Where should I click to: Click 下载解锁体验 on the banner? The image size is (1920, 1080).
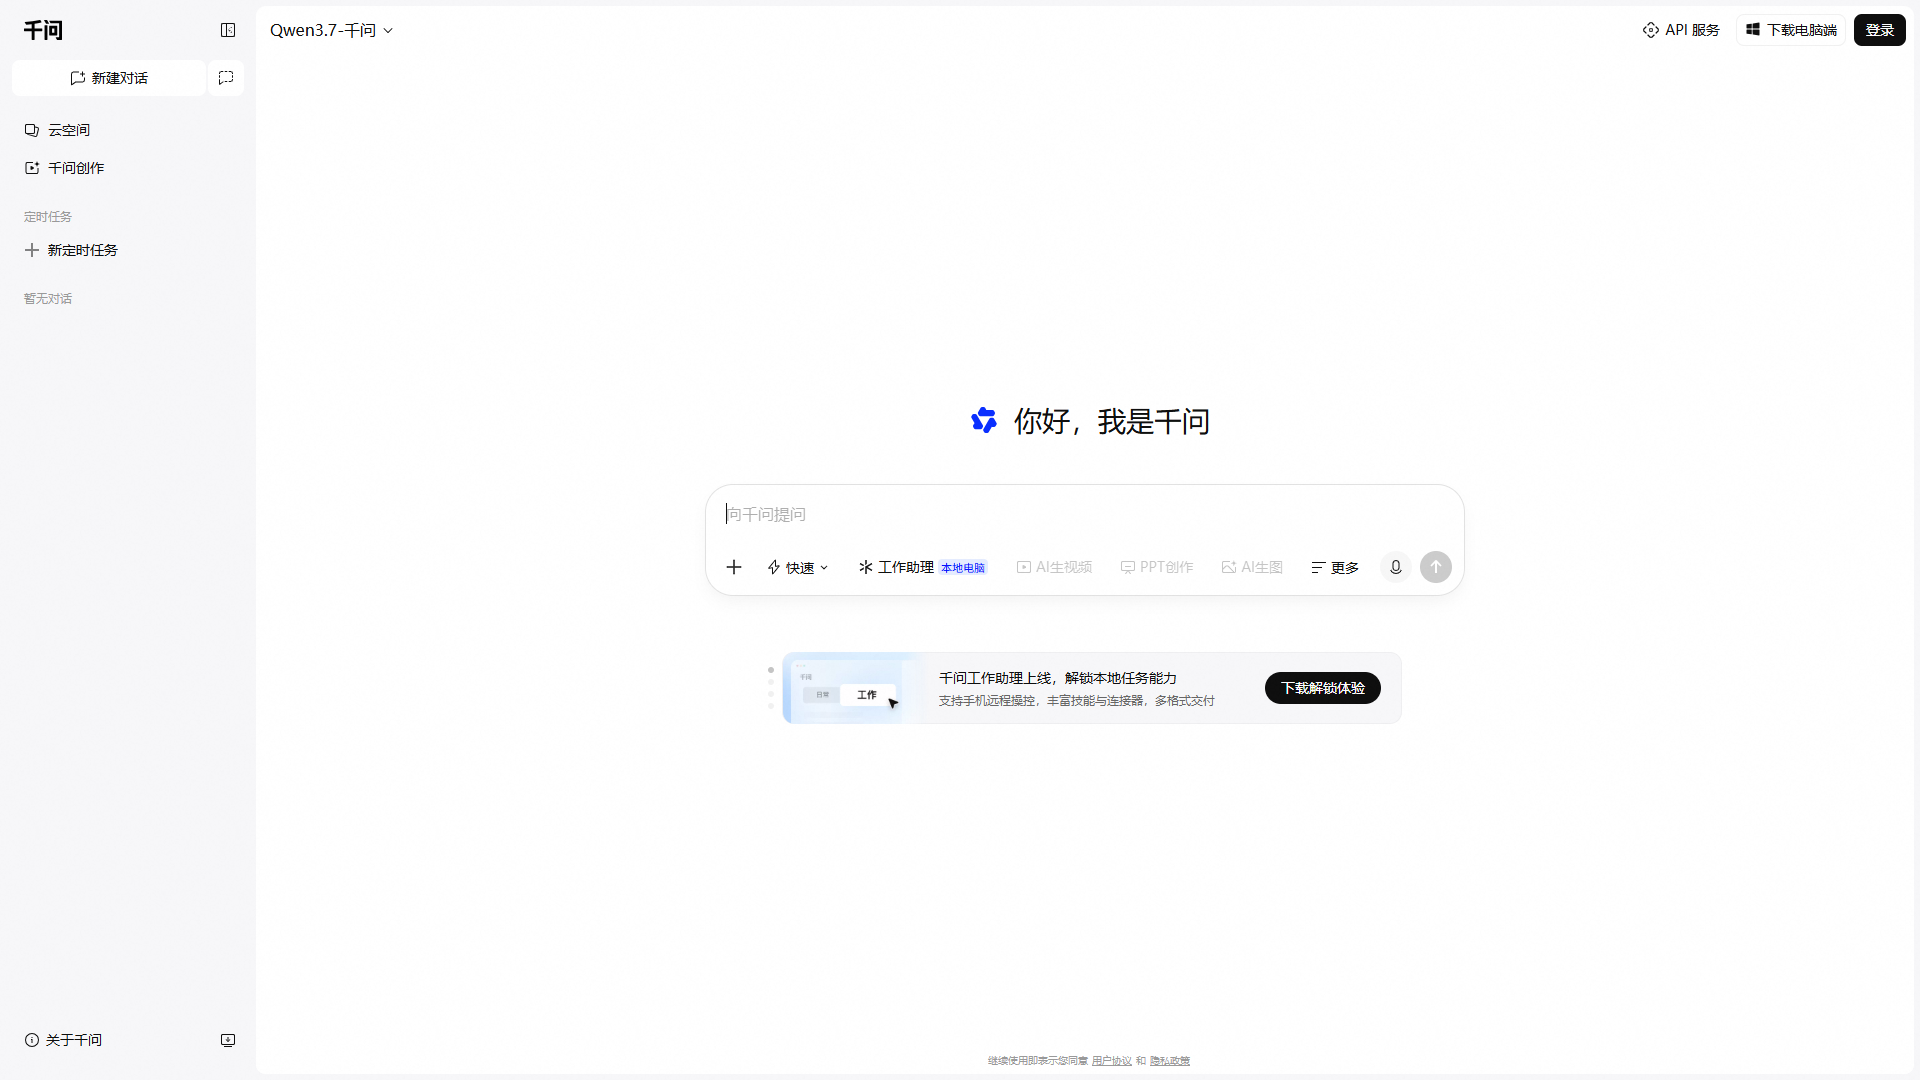1322,688
